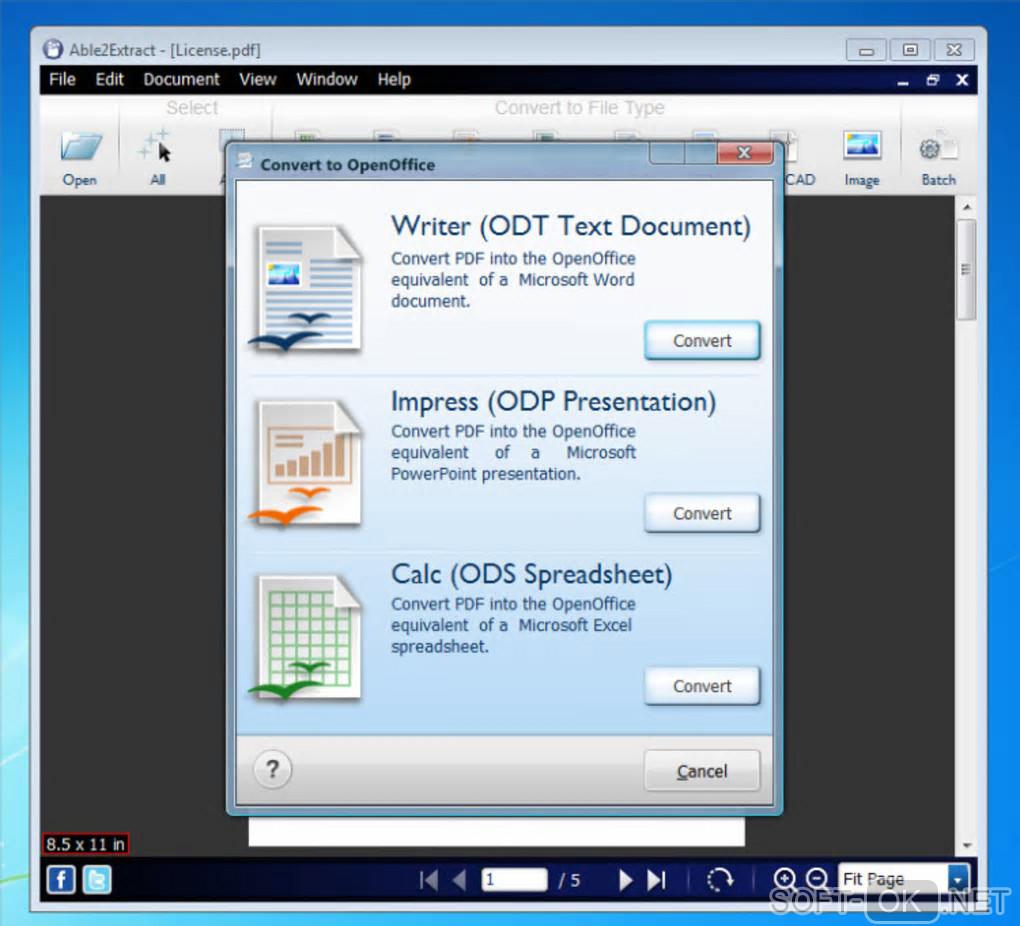
Task: Click the Twitter icon in status bar
Action: (97, 880)
